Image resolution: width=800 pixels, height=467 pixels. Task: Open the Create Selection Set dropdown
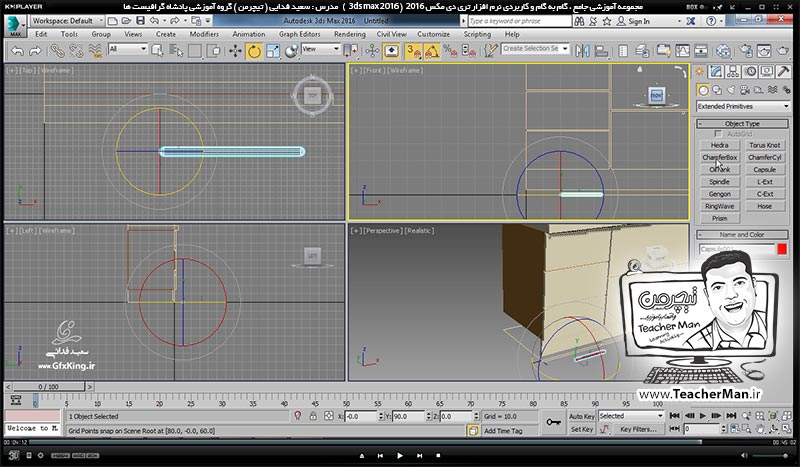535,48
